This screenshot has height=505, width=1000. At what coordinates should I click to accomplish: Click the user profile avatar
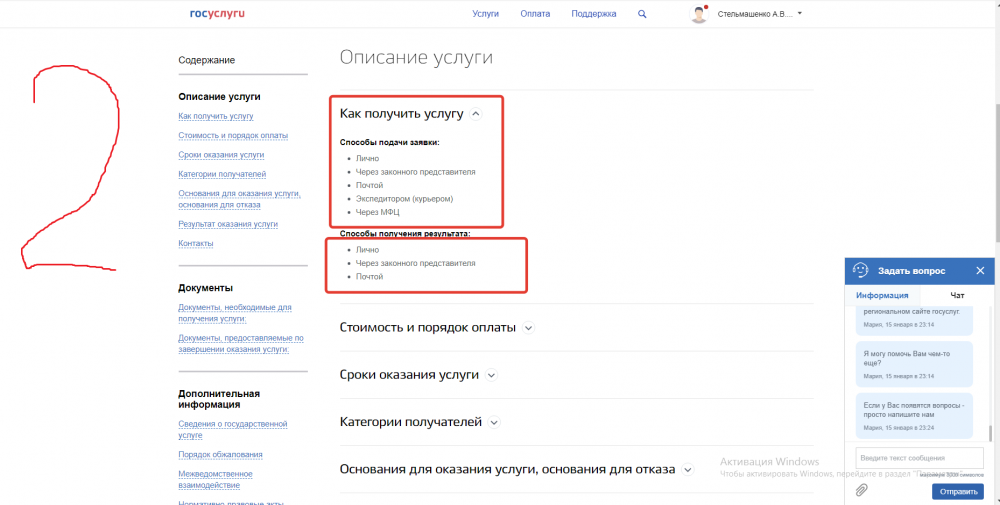[x=699, y=14]
